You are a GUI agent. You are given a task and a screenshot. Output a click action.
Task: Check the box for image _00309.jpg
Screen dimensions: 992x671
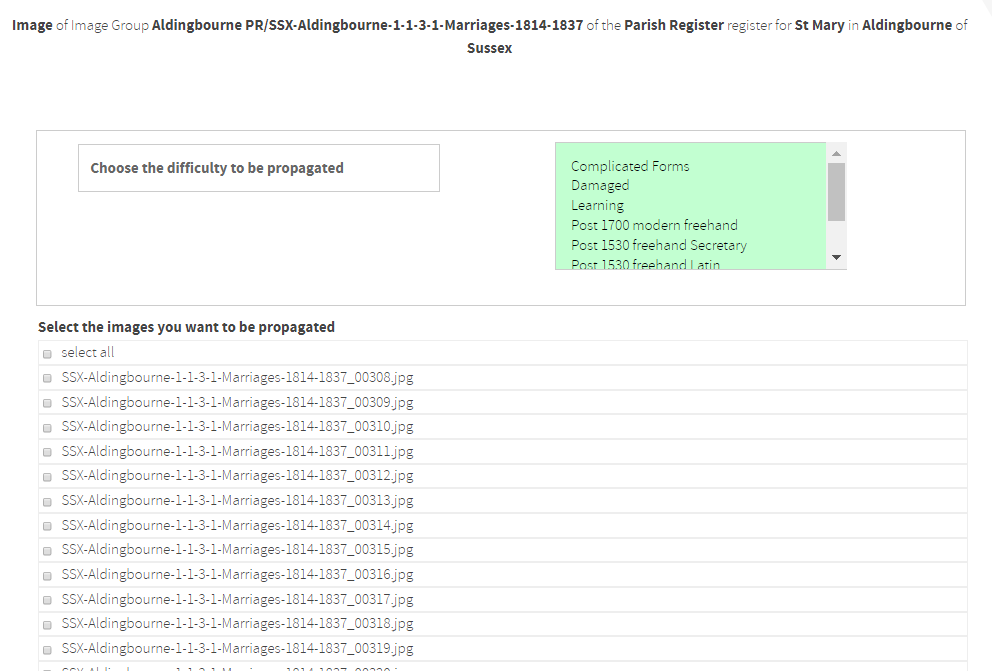pyautogui.click(x=47, y=403)
